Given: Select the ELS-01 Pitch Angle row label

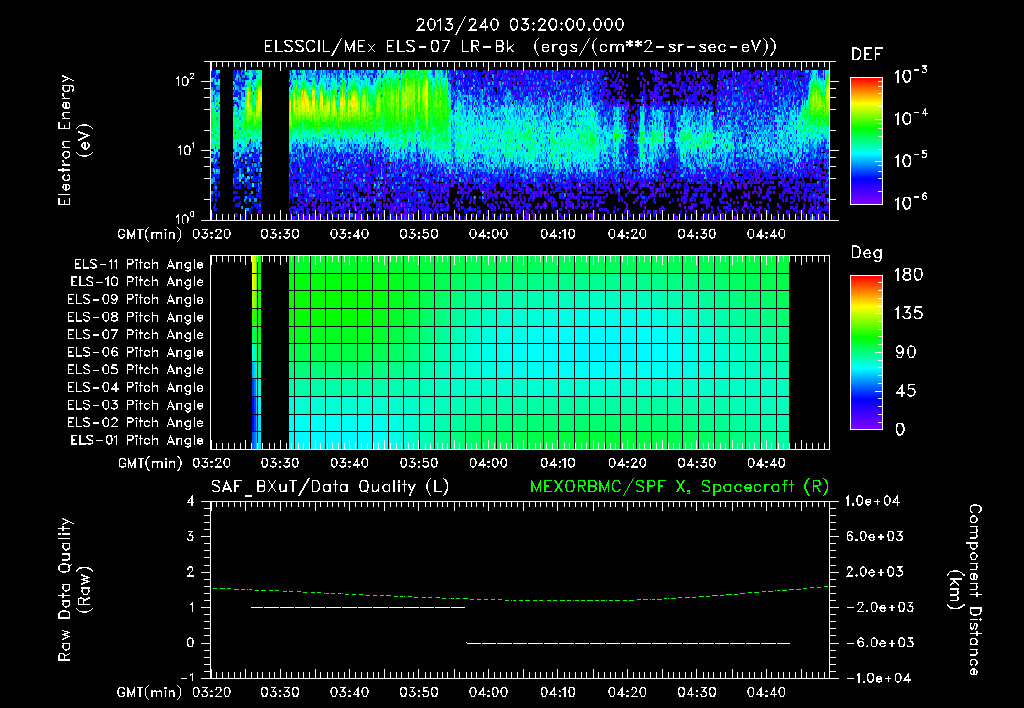Looking at the screenshot, I should click(x=137, y=440).
